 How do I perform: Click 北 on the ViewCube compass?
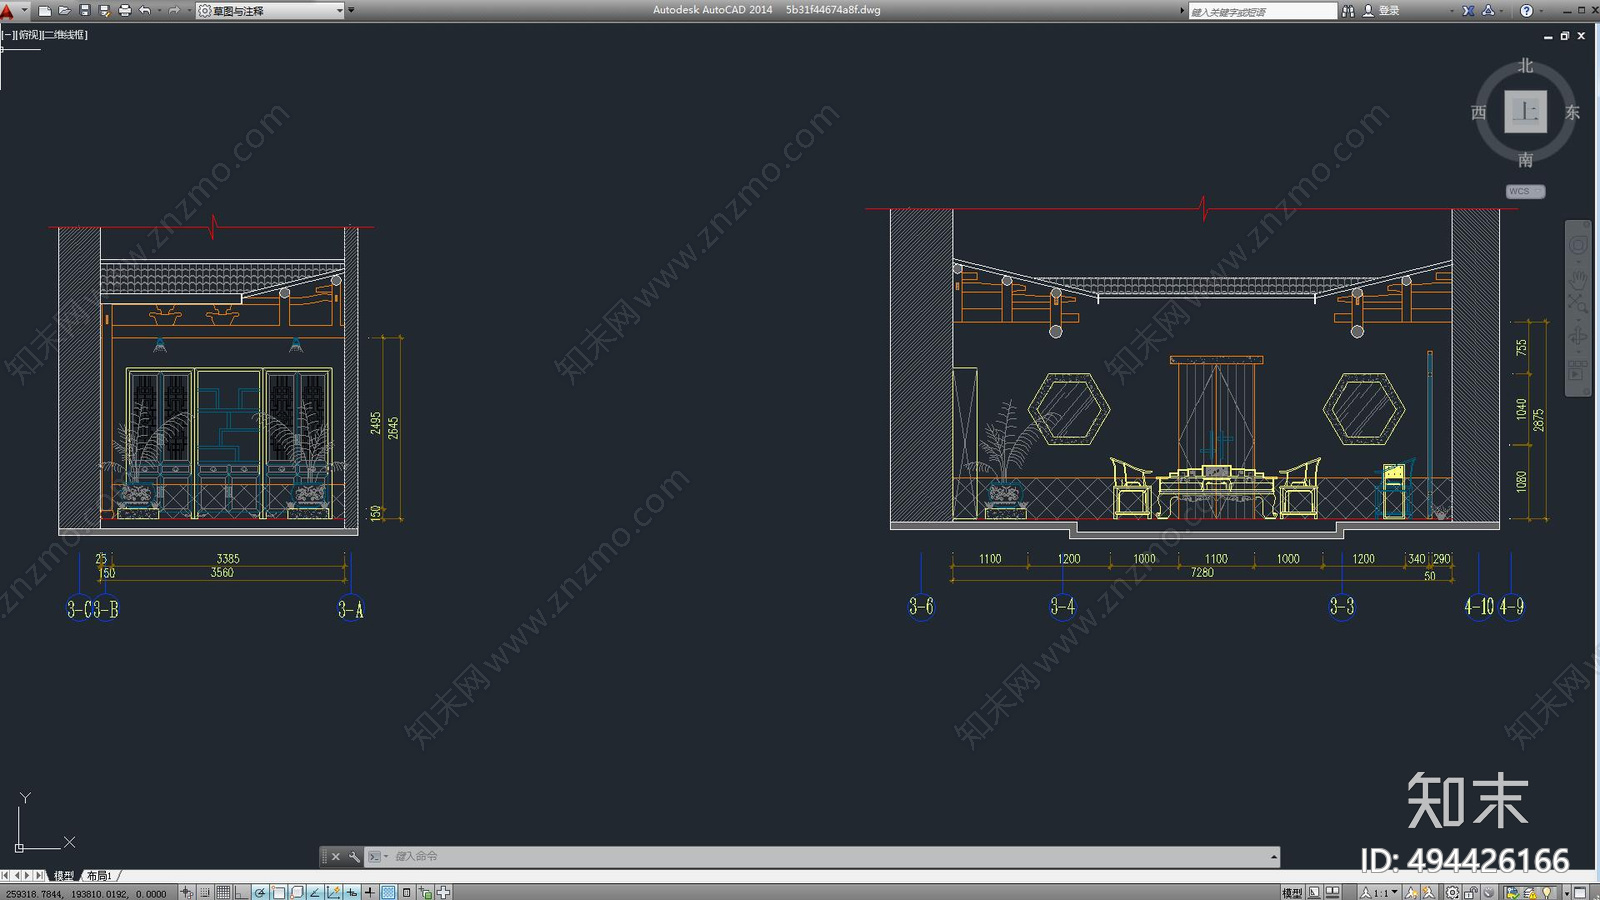pos(1525,65)
